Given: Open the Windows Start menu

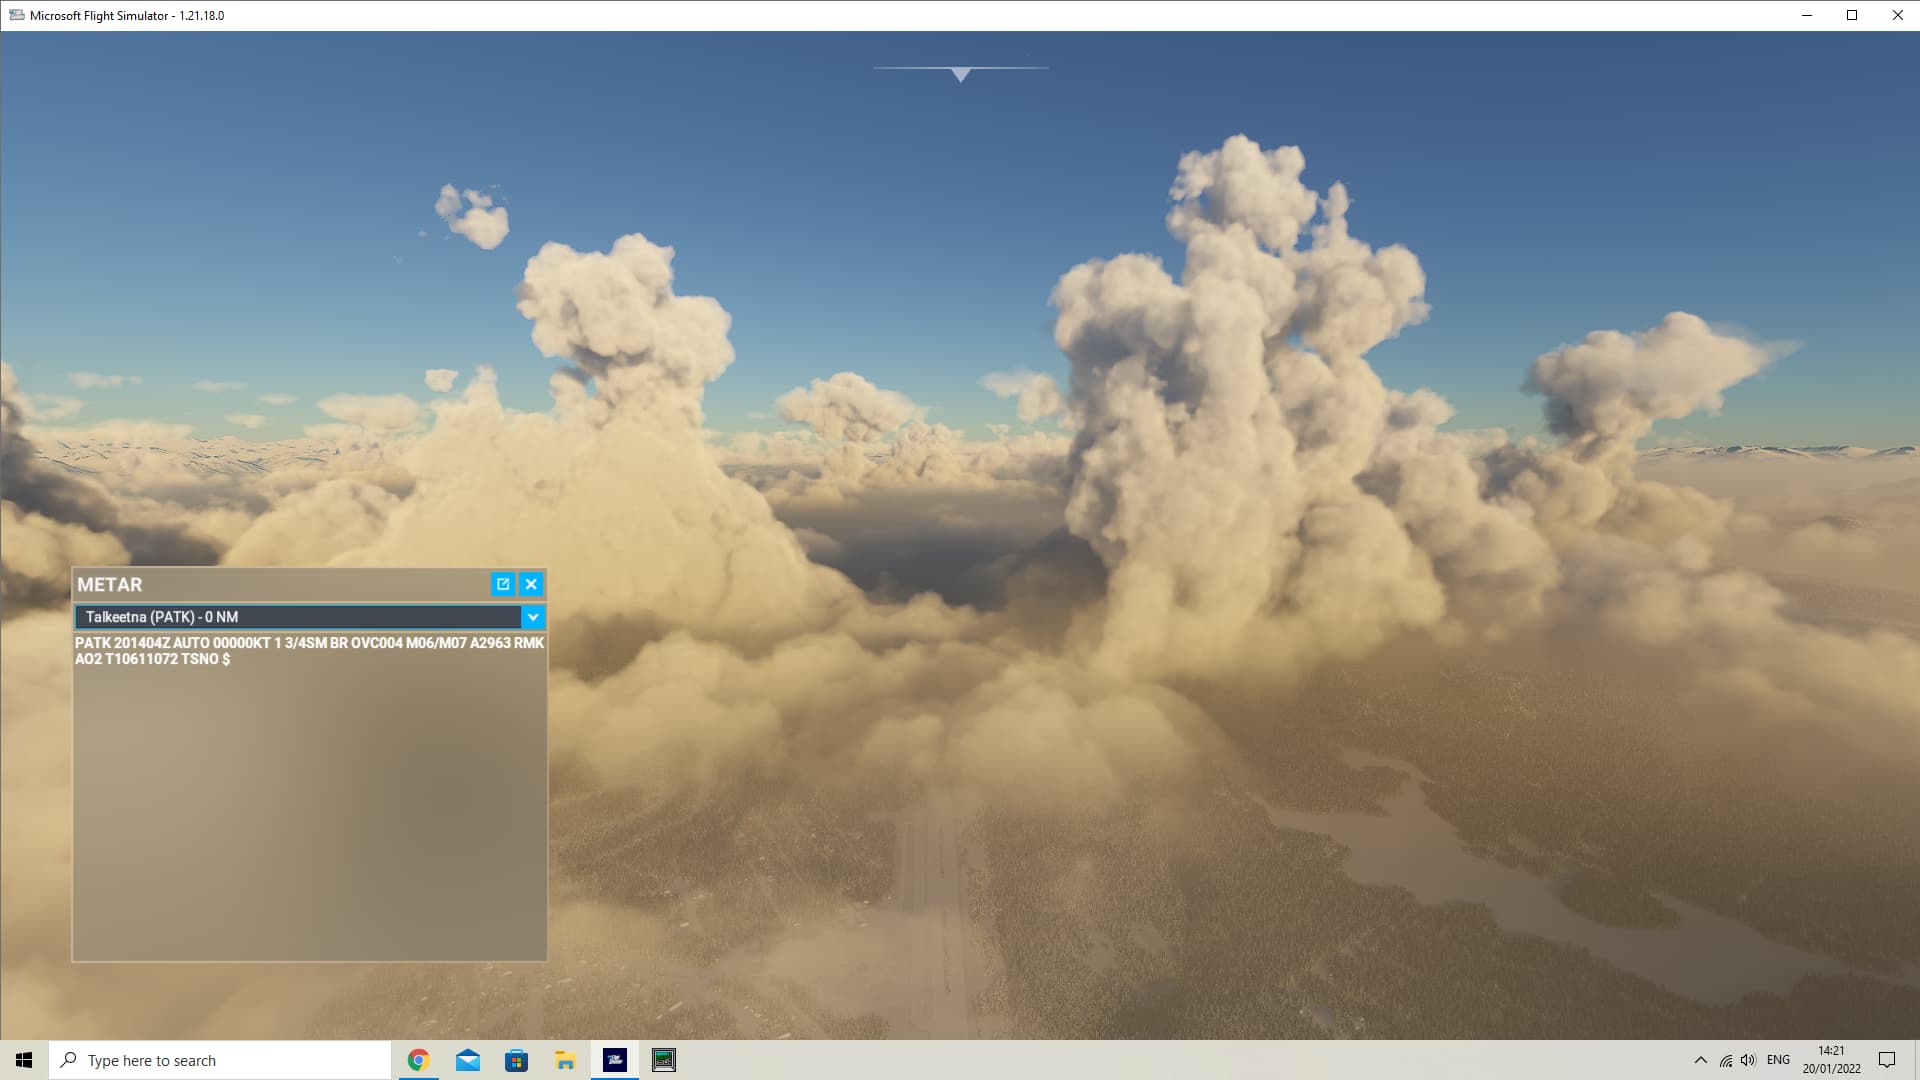Looking at the screenshot, I should pos(24,1060).
